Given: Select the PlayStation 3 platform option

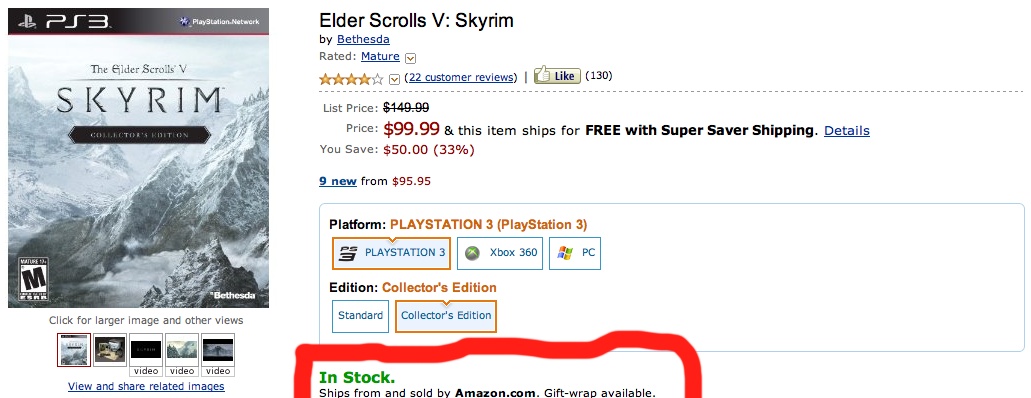Looking at the screenshot, I should point(391,253).
